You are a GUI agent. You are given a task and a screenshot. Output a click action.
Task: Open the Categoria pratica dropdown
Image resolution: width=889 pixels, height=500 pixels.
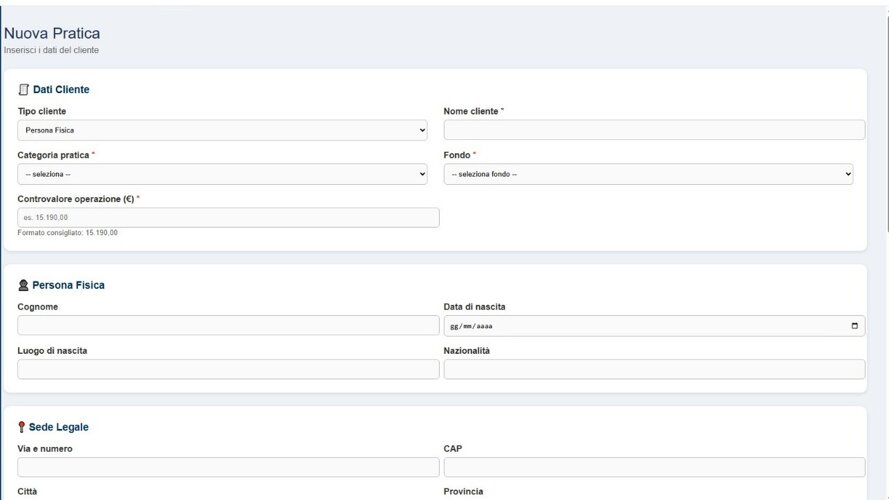click(x=222, y=174)
